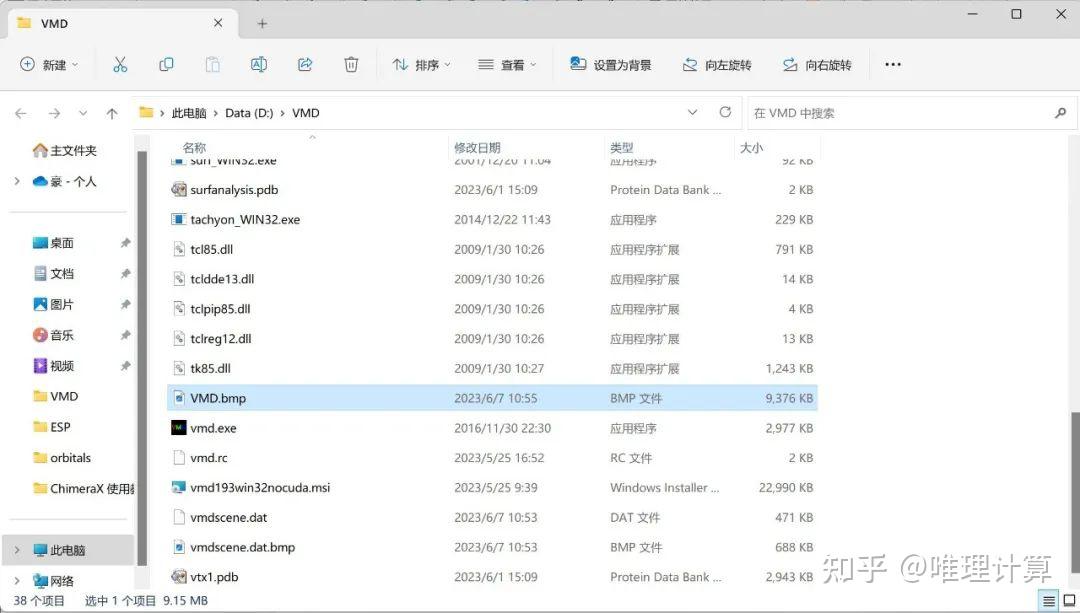Click the large thumbnails toggle at bottom right
1080x613 pixels.
pyautogui.click(x=1069, y=598)
